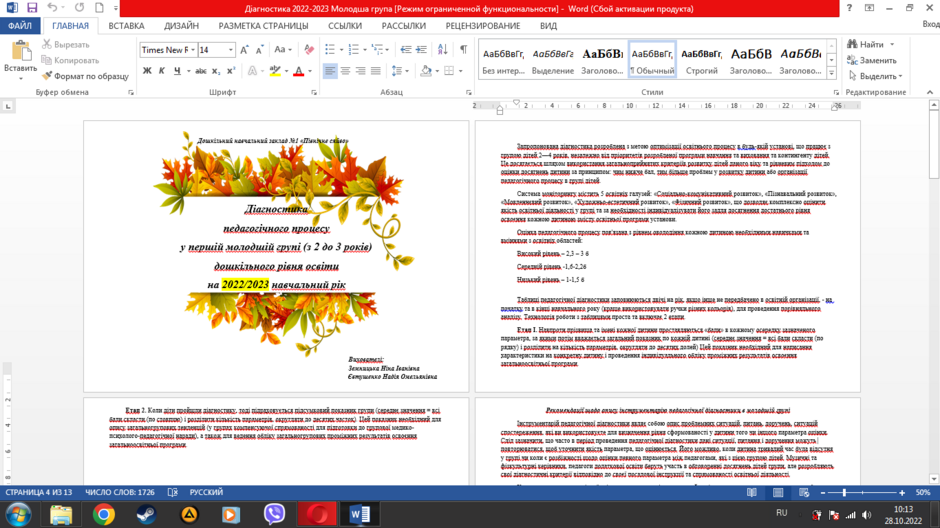Center align the paragraph text

pos(345,71)
